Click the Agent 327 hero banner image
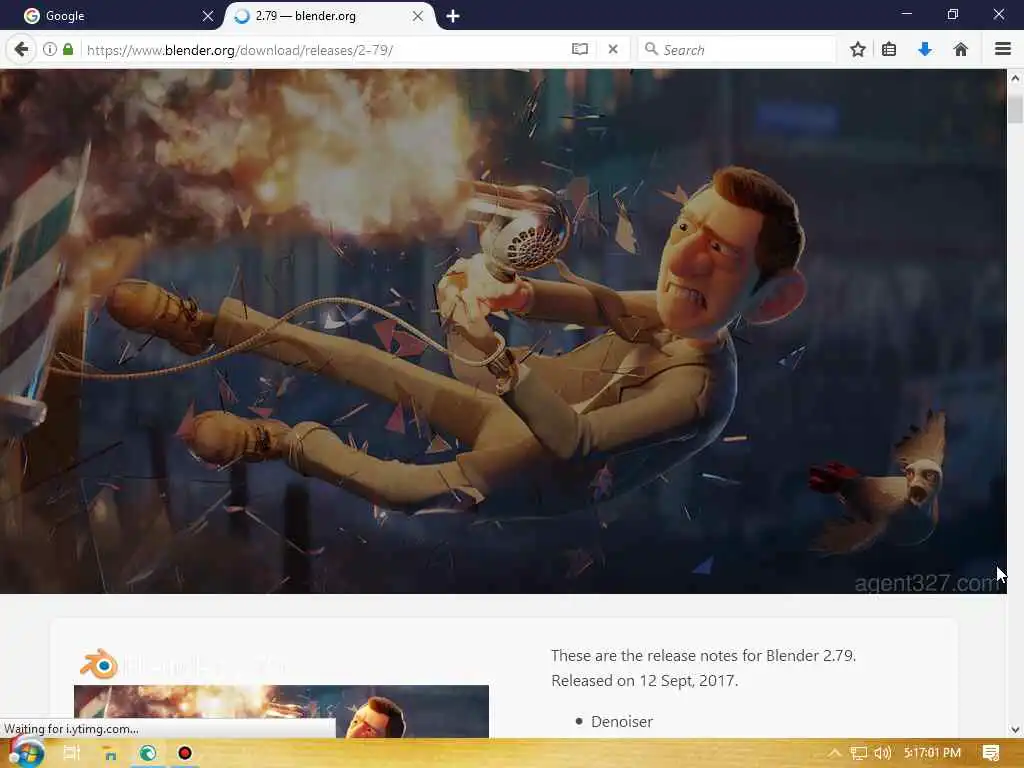 (503, 331)
